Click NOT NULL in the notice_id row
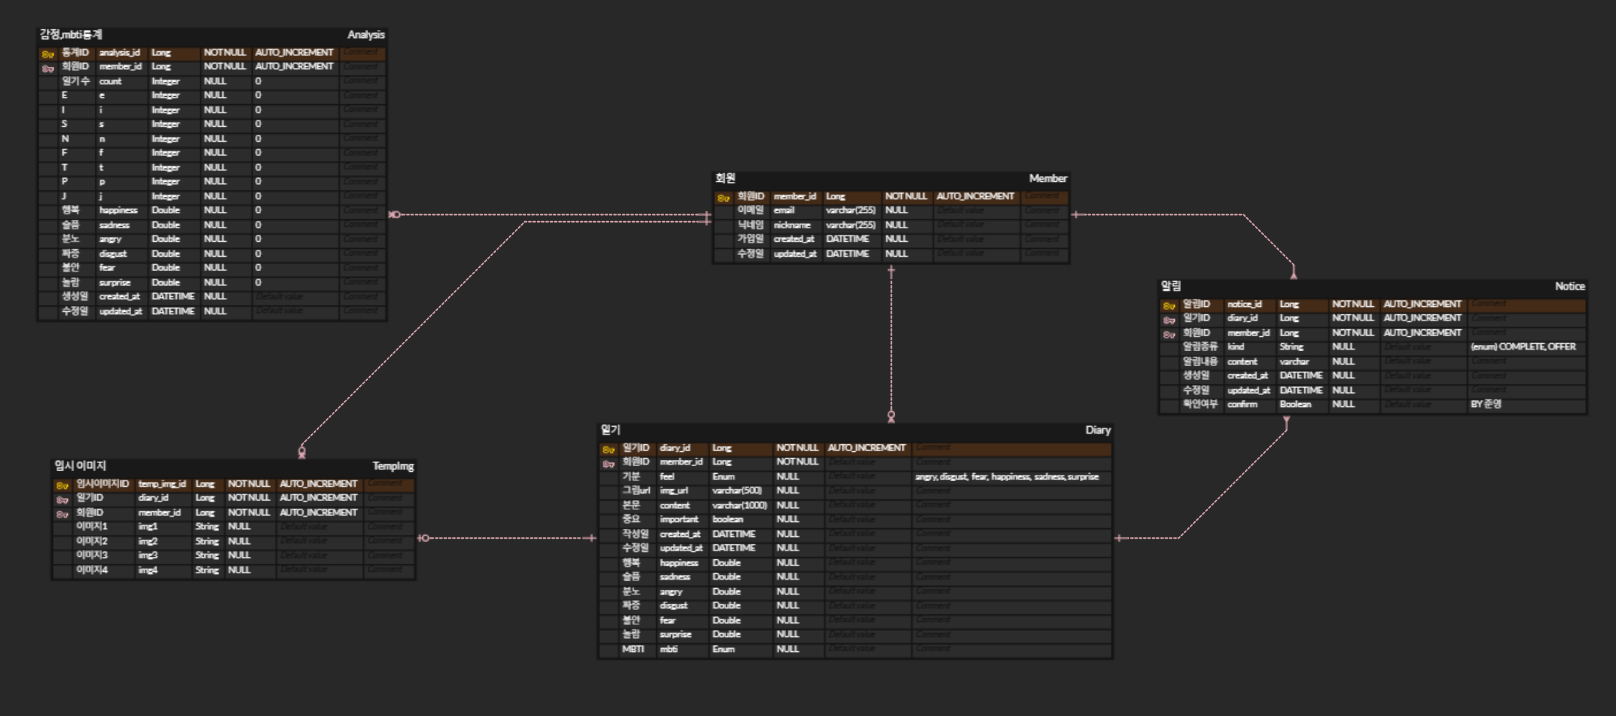 coord(1353,304)
